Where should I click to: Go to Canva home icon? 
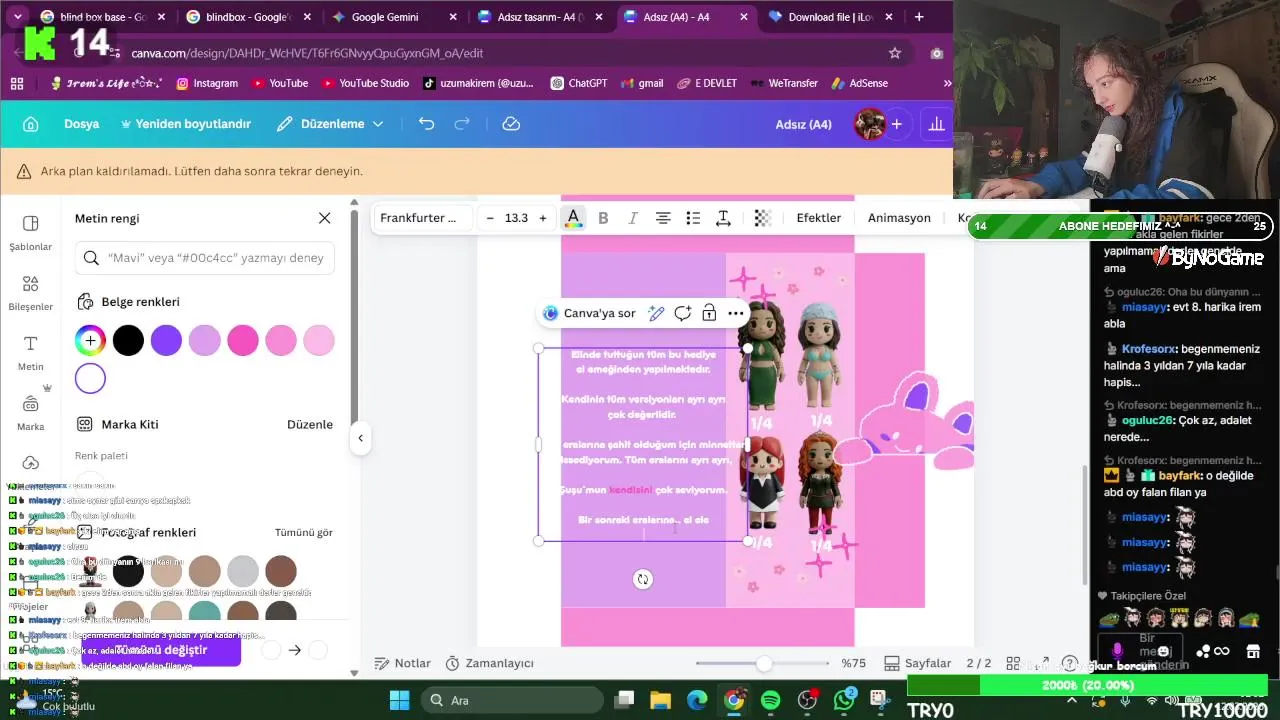click(30, 124)
